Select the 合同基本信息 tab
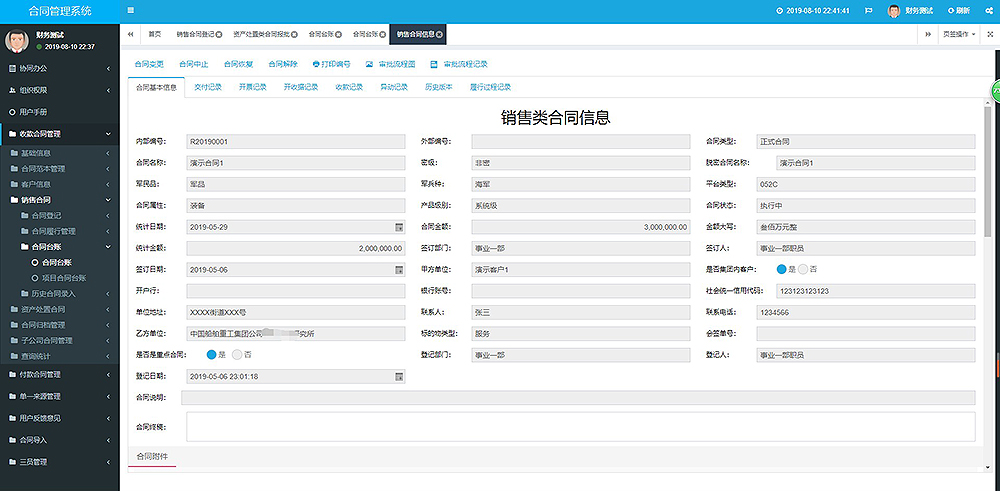1000x491 pixels. pyautogui.click(x=156, y=87)
